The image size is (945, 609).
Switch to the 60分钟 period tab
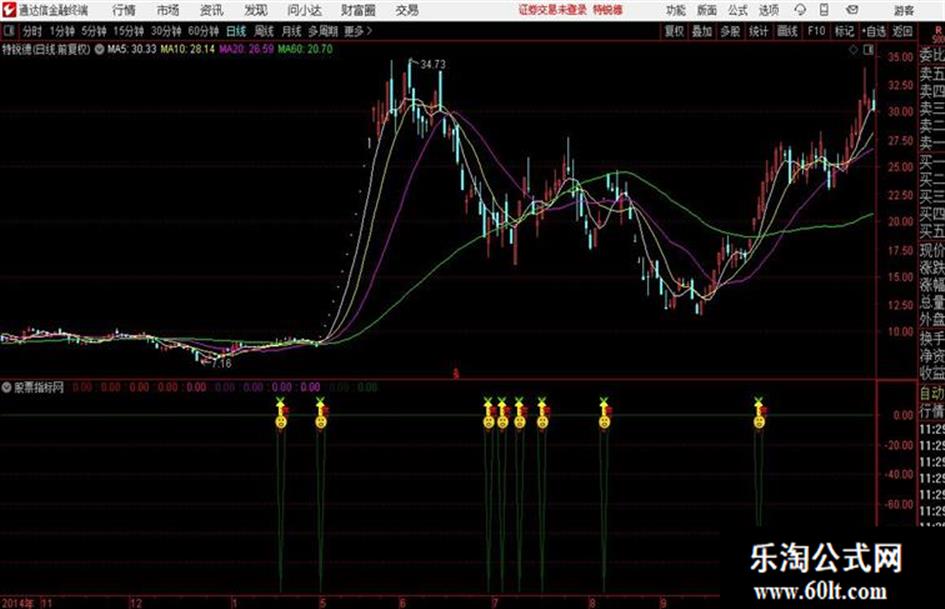(203, 31)
